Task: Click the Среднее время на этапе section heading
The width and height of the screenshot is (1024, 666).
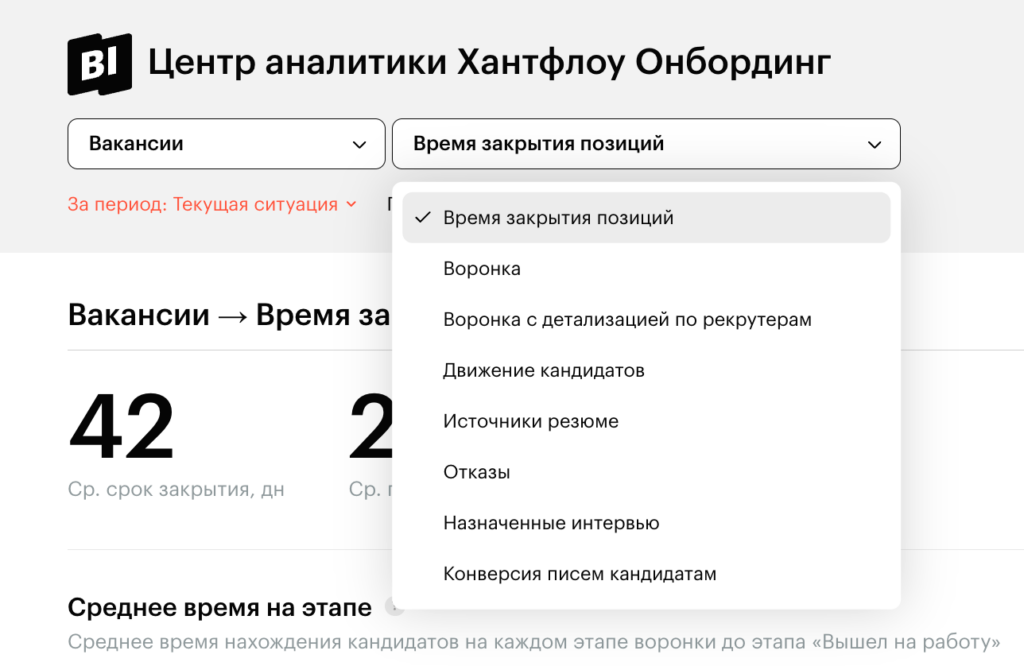Action: click(x=219, y=607)
